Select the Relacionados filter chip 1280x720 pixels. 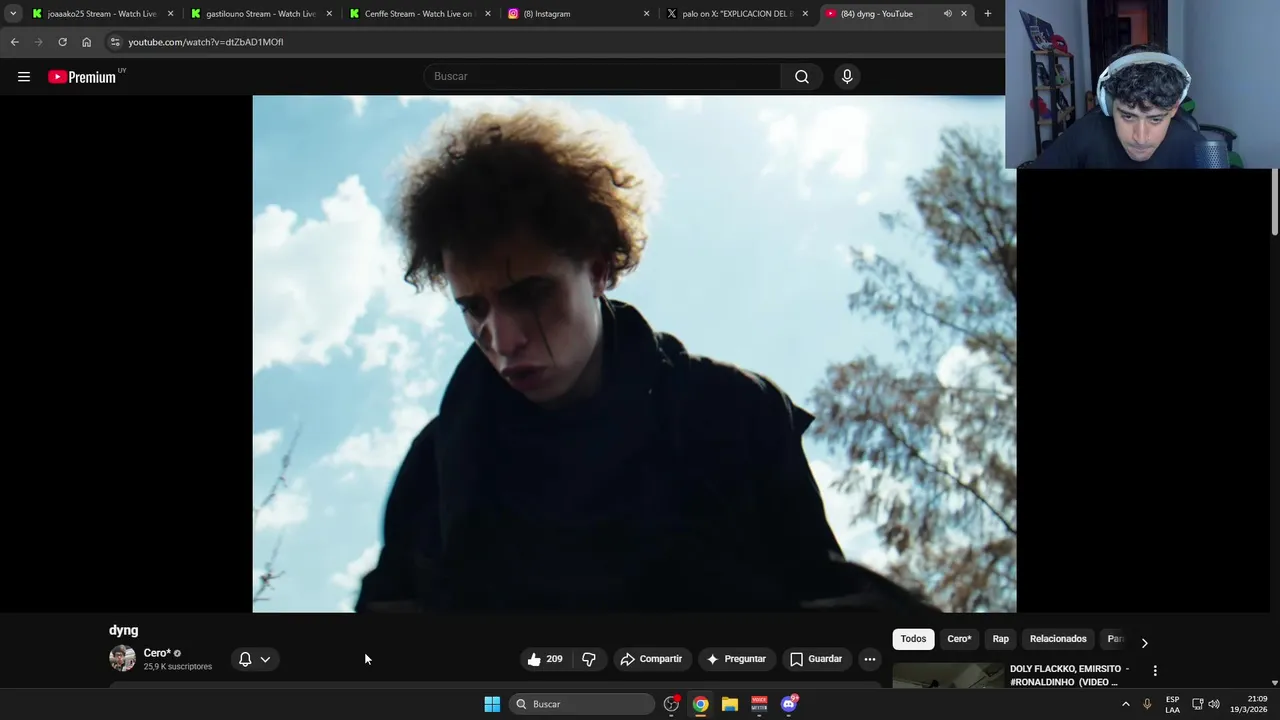[x=1058, y=639]
